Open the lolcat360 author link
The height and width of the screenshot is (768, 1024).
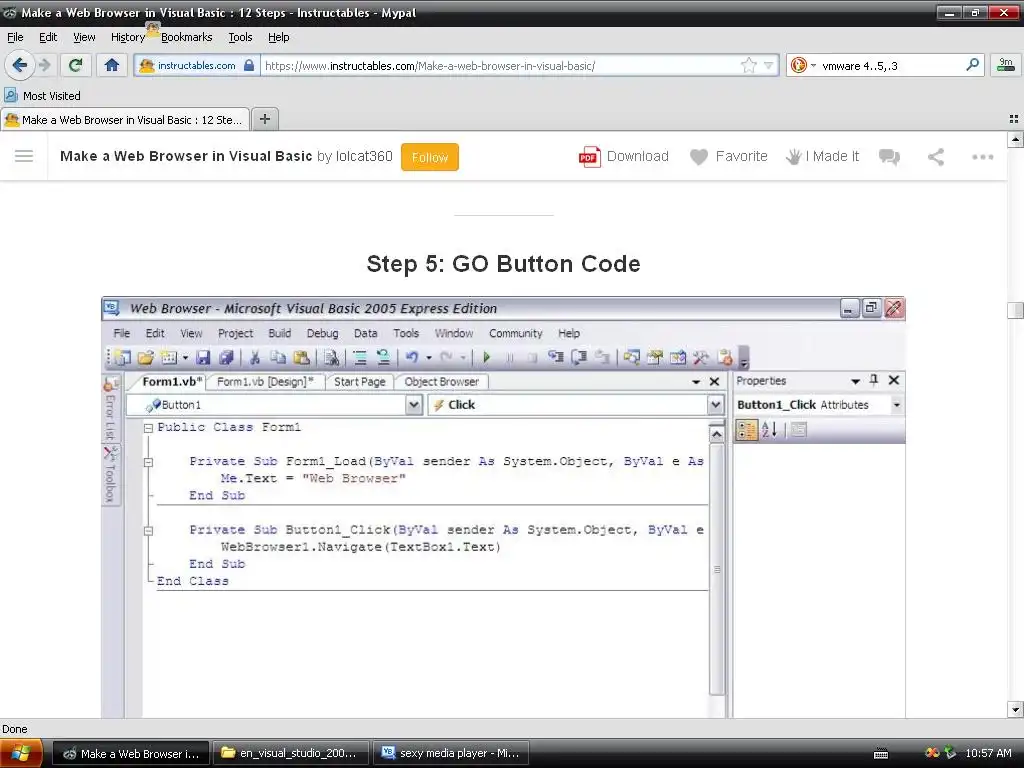364,156
